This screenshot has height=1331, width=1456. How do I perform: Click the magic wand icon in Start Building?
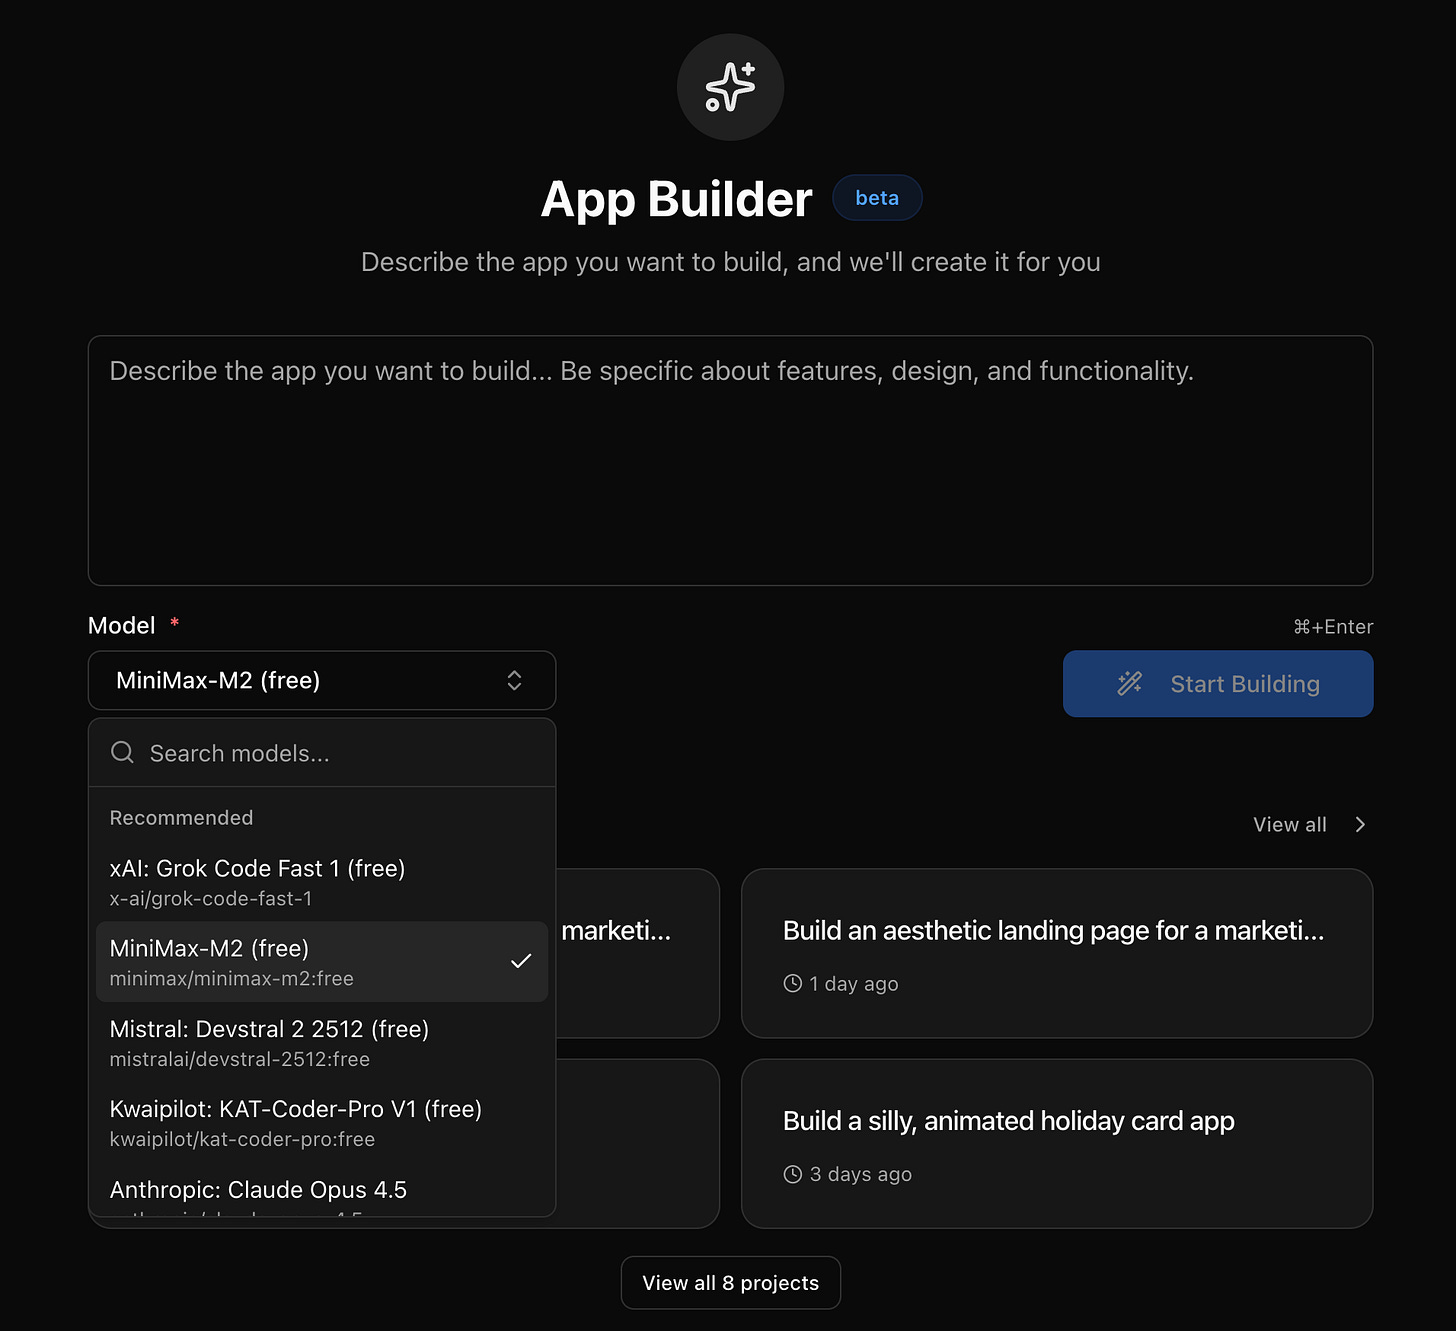coord(1130,684)
